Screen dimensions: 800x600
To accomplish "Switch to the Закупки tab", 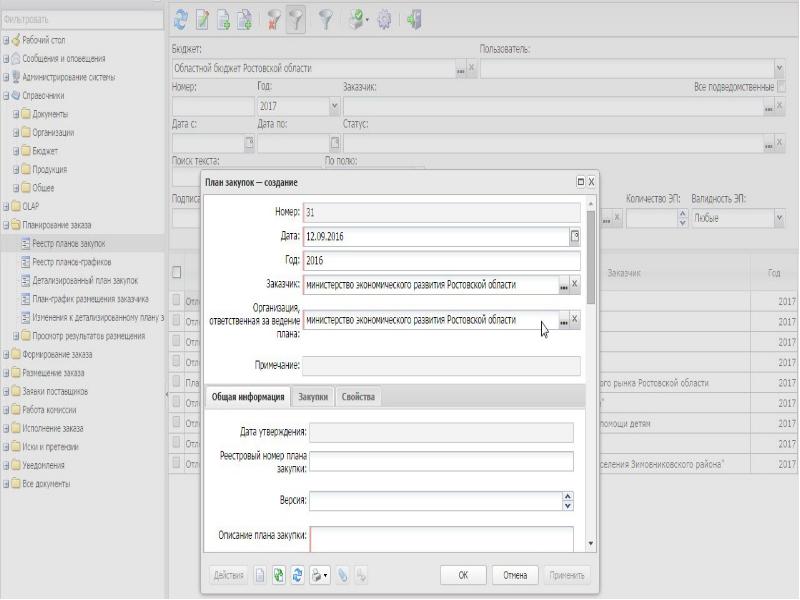I will [313, 397].
